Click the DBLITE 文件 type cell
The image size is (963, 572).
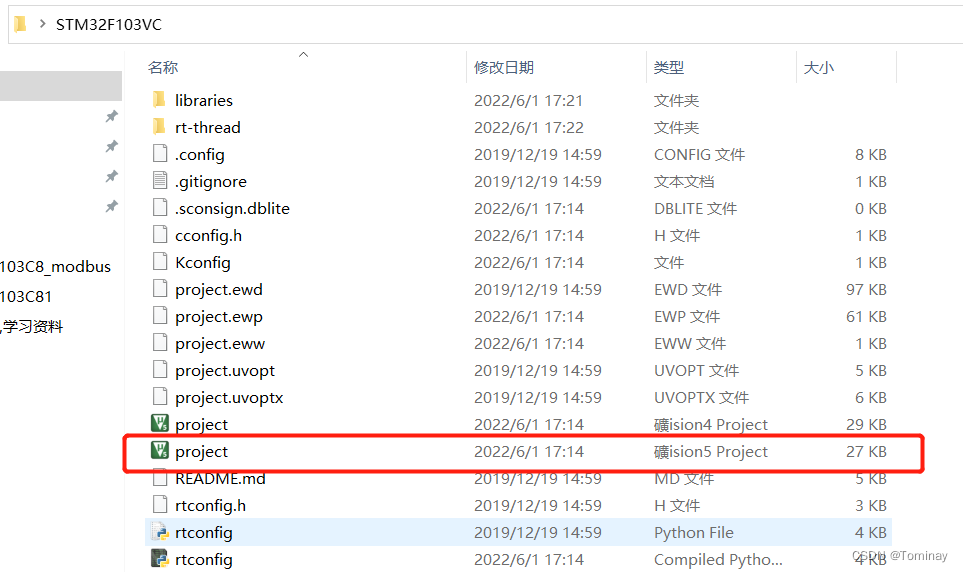[695, 208]
